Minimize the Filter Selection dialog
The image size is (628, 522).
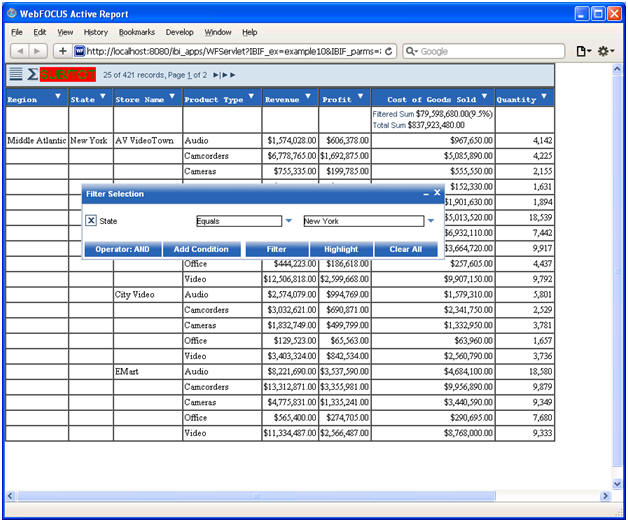point(426,194)
